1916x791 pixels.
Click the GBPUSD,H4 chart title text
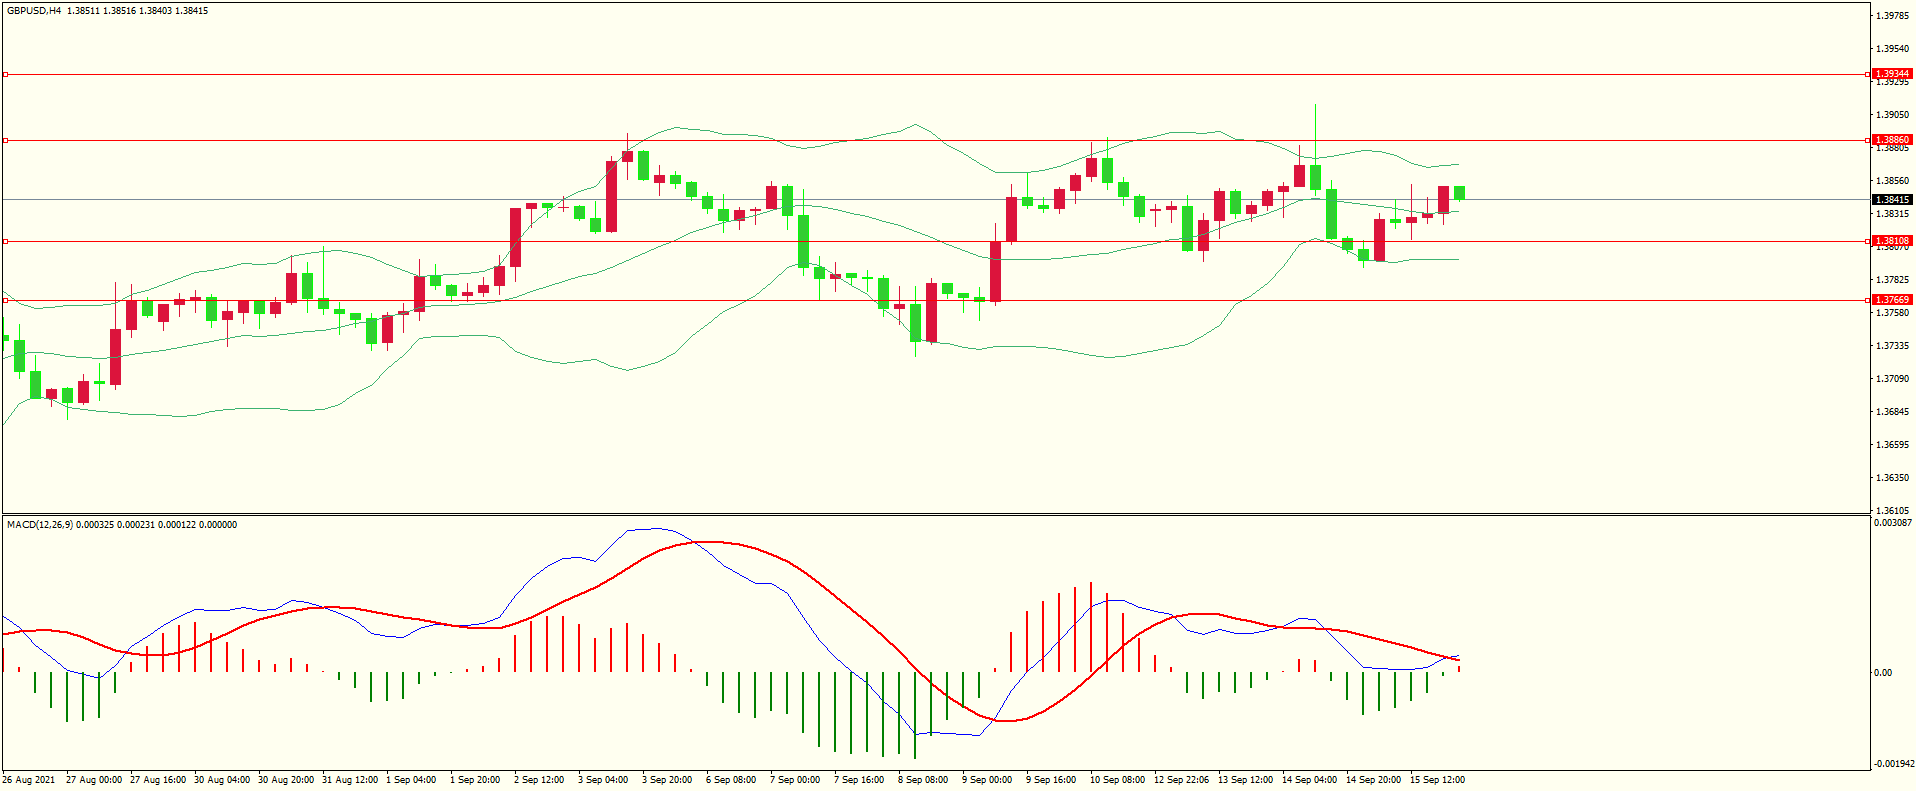pos(34,11)
